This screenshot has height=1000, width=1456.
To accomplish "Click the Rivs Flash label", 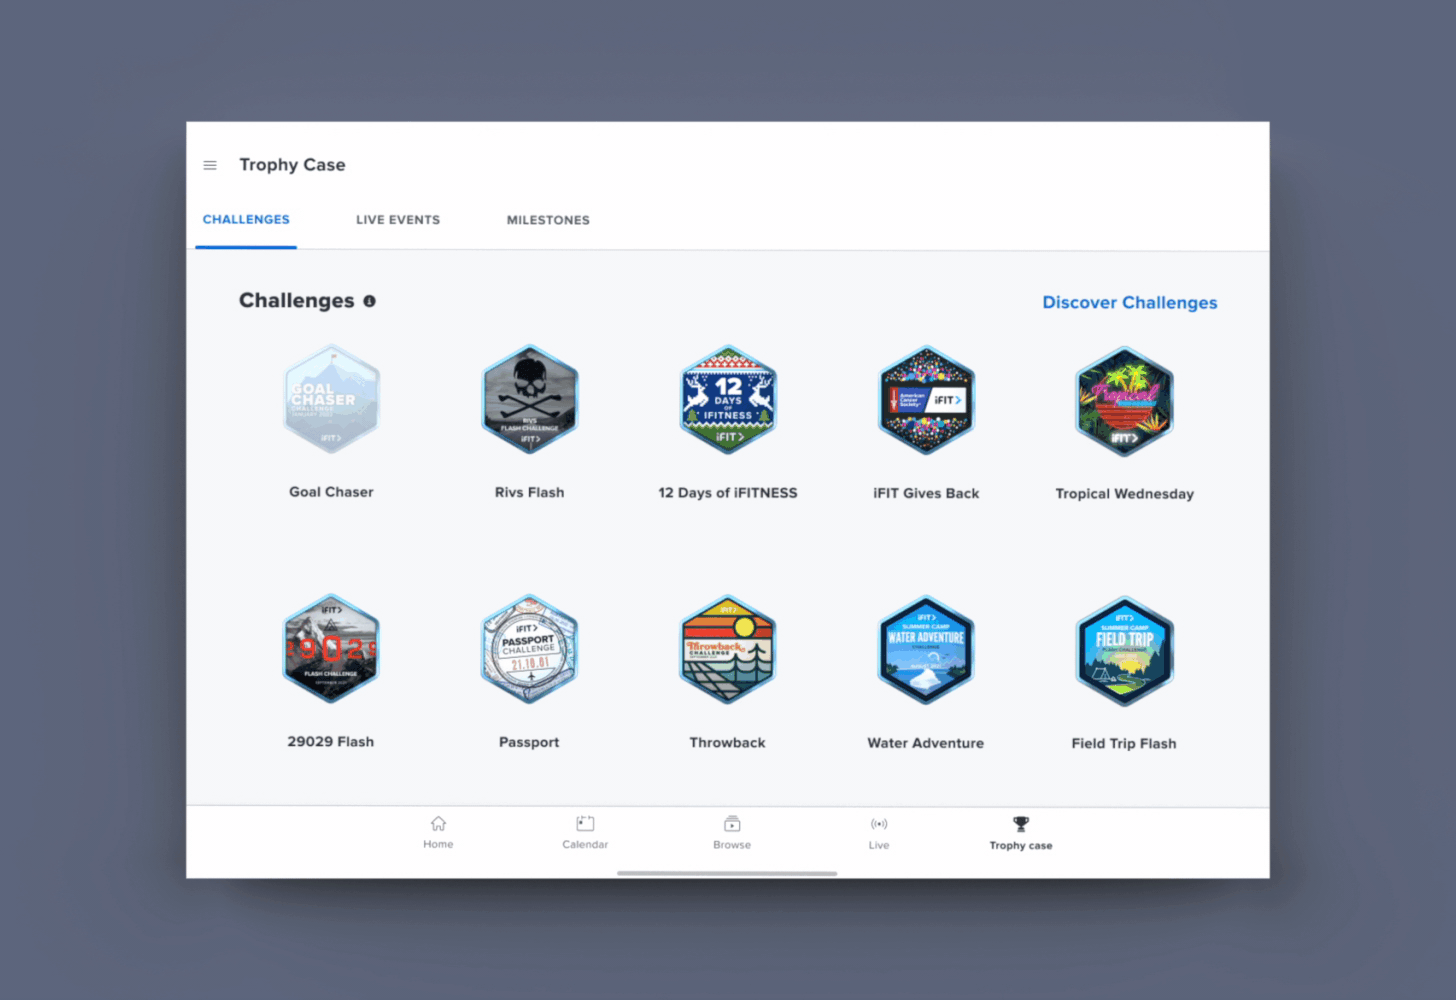I will point(530,492).
